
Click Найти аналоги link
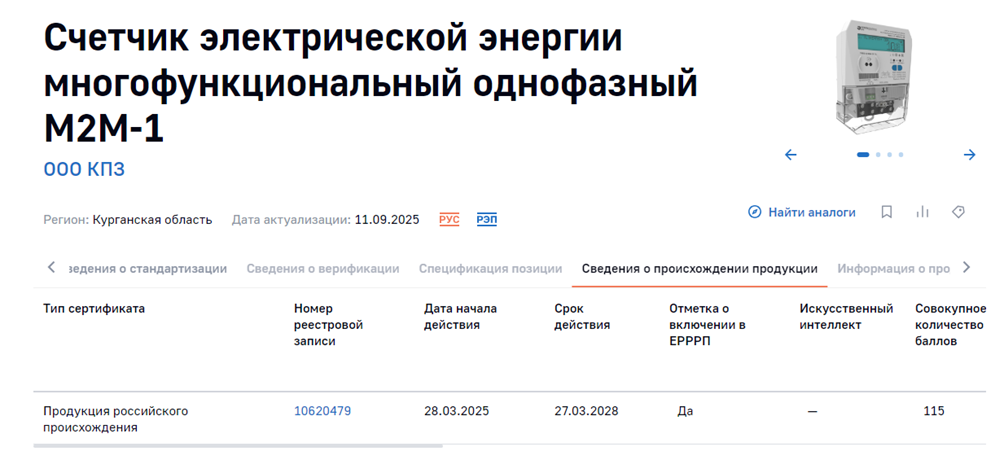point(812,212)
